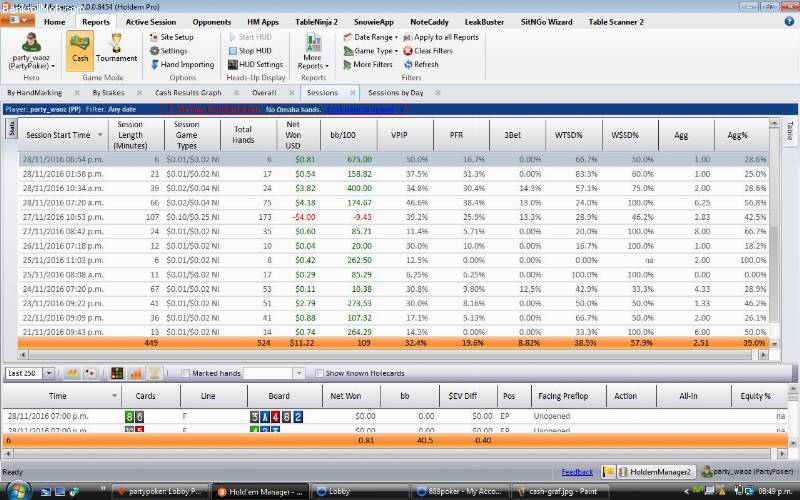Image resolution: width=800 pixels, height=500 pixels.
Task: Click Apply to all Reports
Action: (x=441, y=37)
